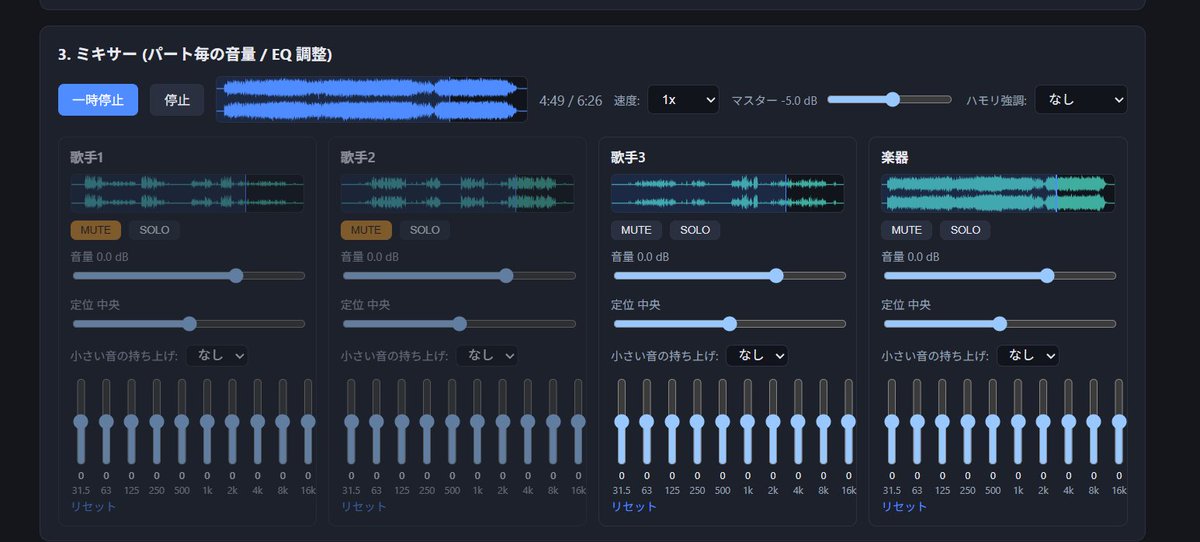Click the 歌手1 waveform thumbnail
1200x542 pixels.
pyautogui.click(x=187, y=193)
